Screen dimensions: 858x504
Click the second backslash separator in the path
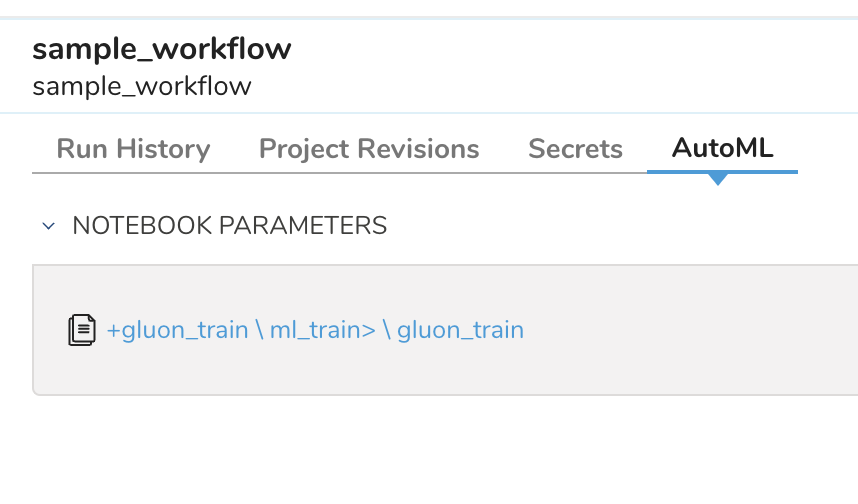pos(386,330)
